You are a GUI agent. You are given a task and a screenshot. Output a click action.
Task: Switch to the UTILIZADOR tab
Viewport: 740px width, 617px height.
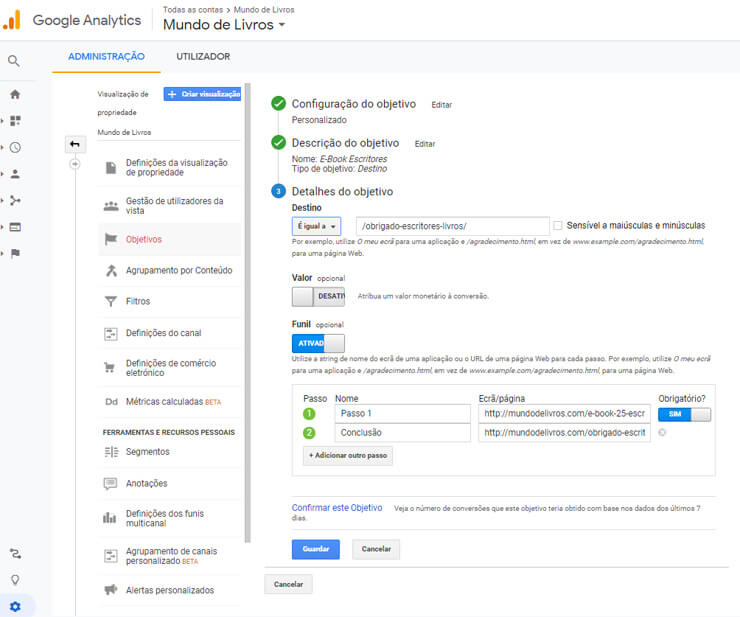coord(203,57)
